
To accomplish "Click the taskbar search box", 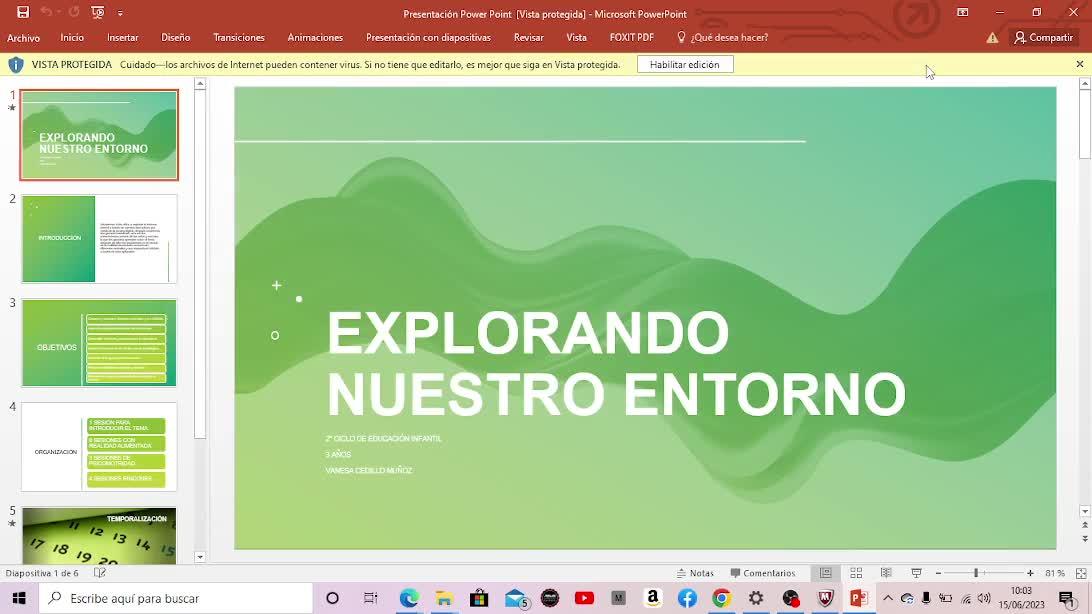I will click(176, 598).
